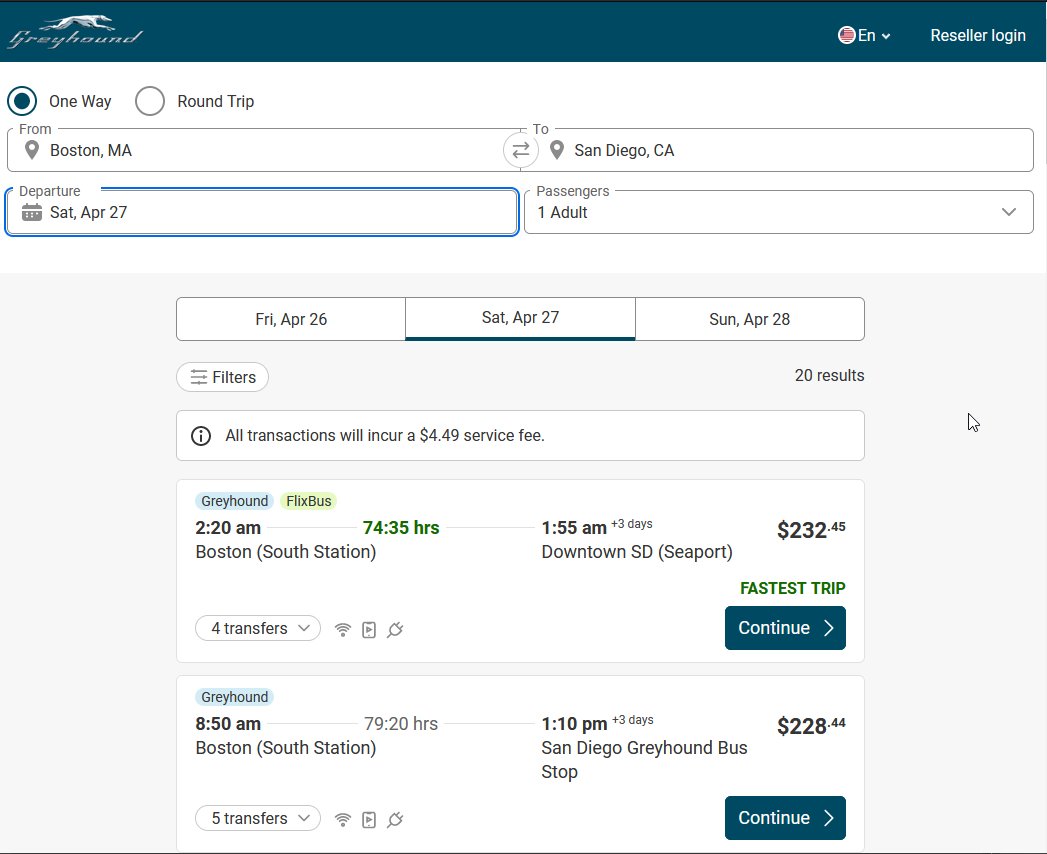
Task: Click the entertainment icon on the 8:50 am trip
Action: [x=369, y=819]
